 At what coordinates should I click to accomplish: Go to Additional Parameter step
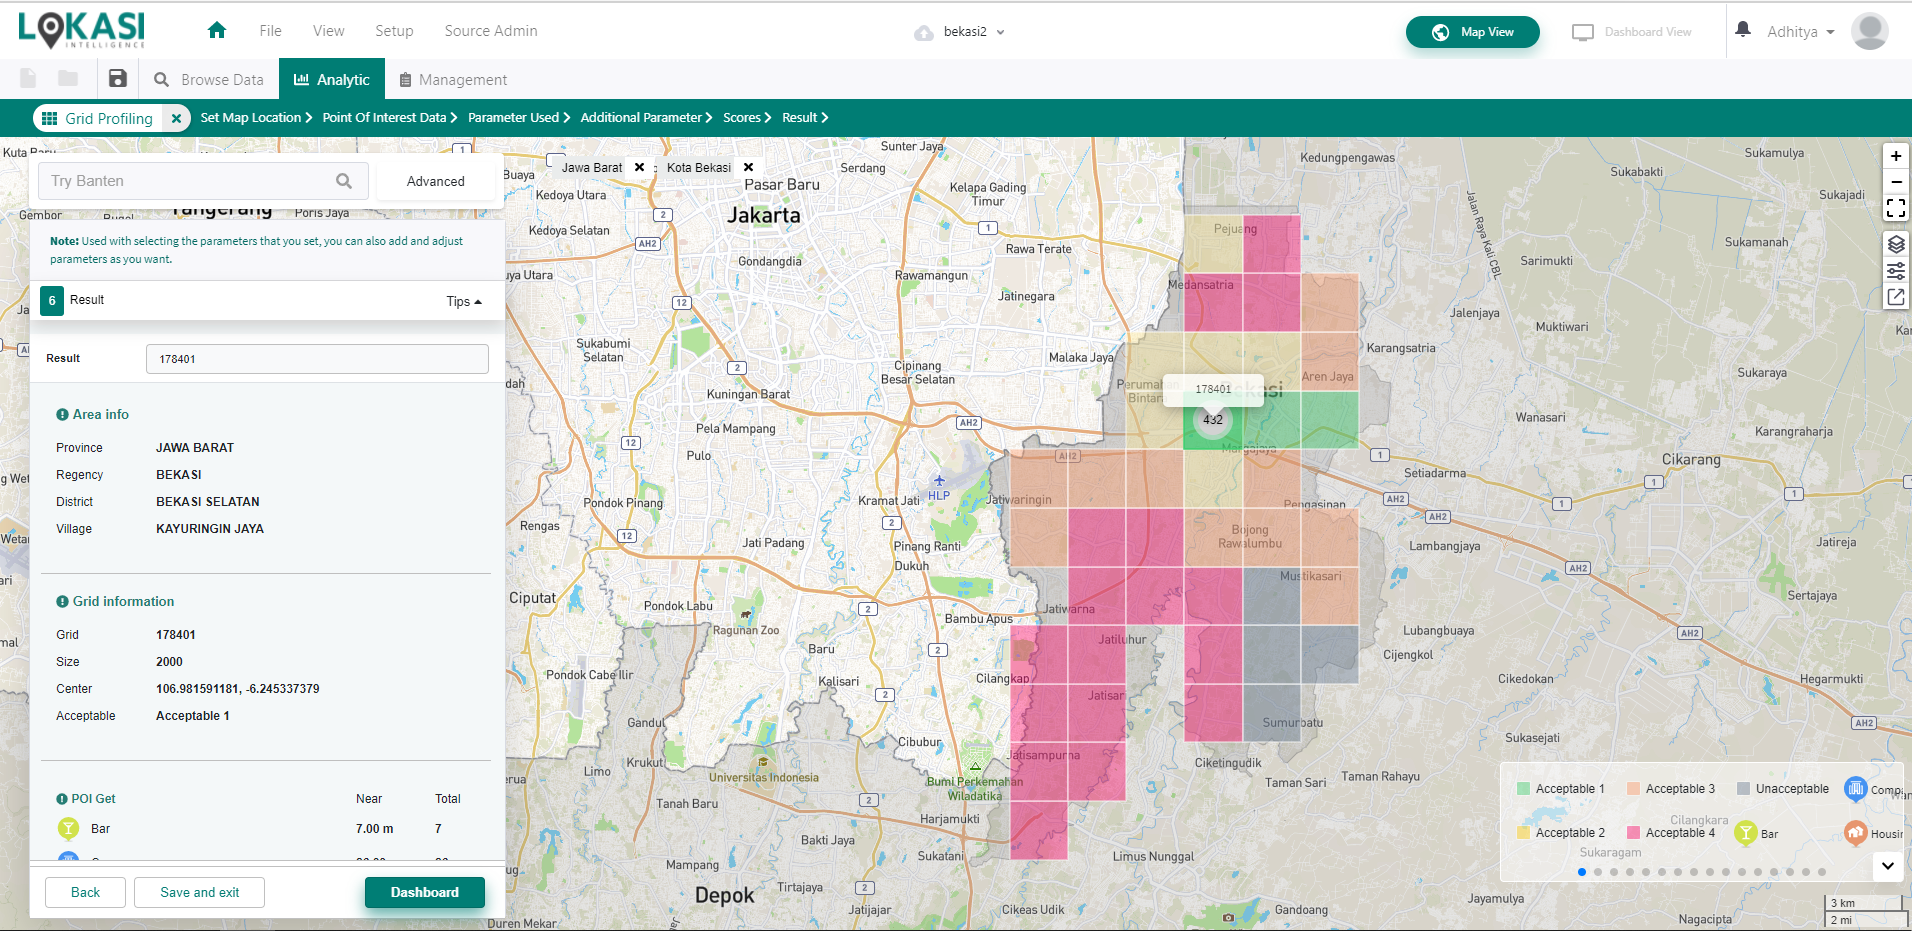pos(646,118)
